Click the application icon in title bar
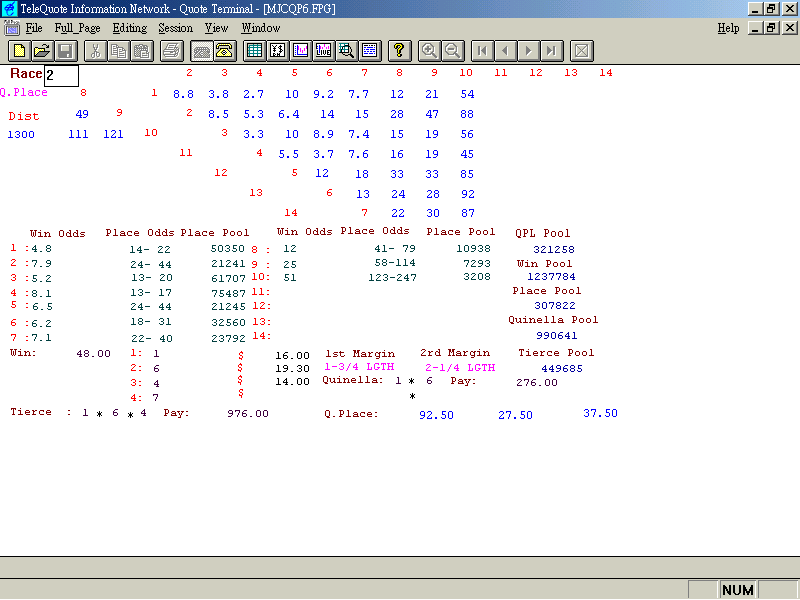 point(10,9)
